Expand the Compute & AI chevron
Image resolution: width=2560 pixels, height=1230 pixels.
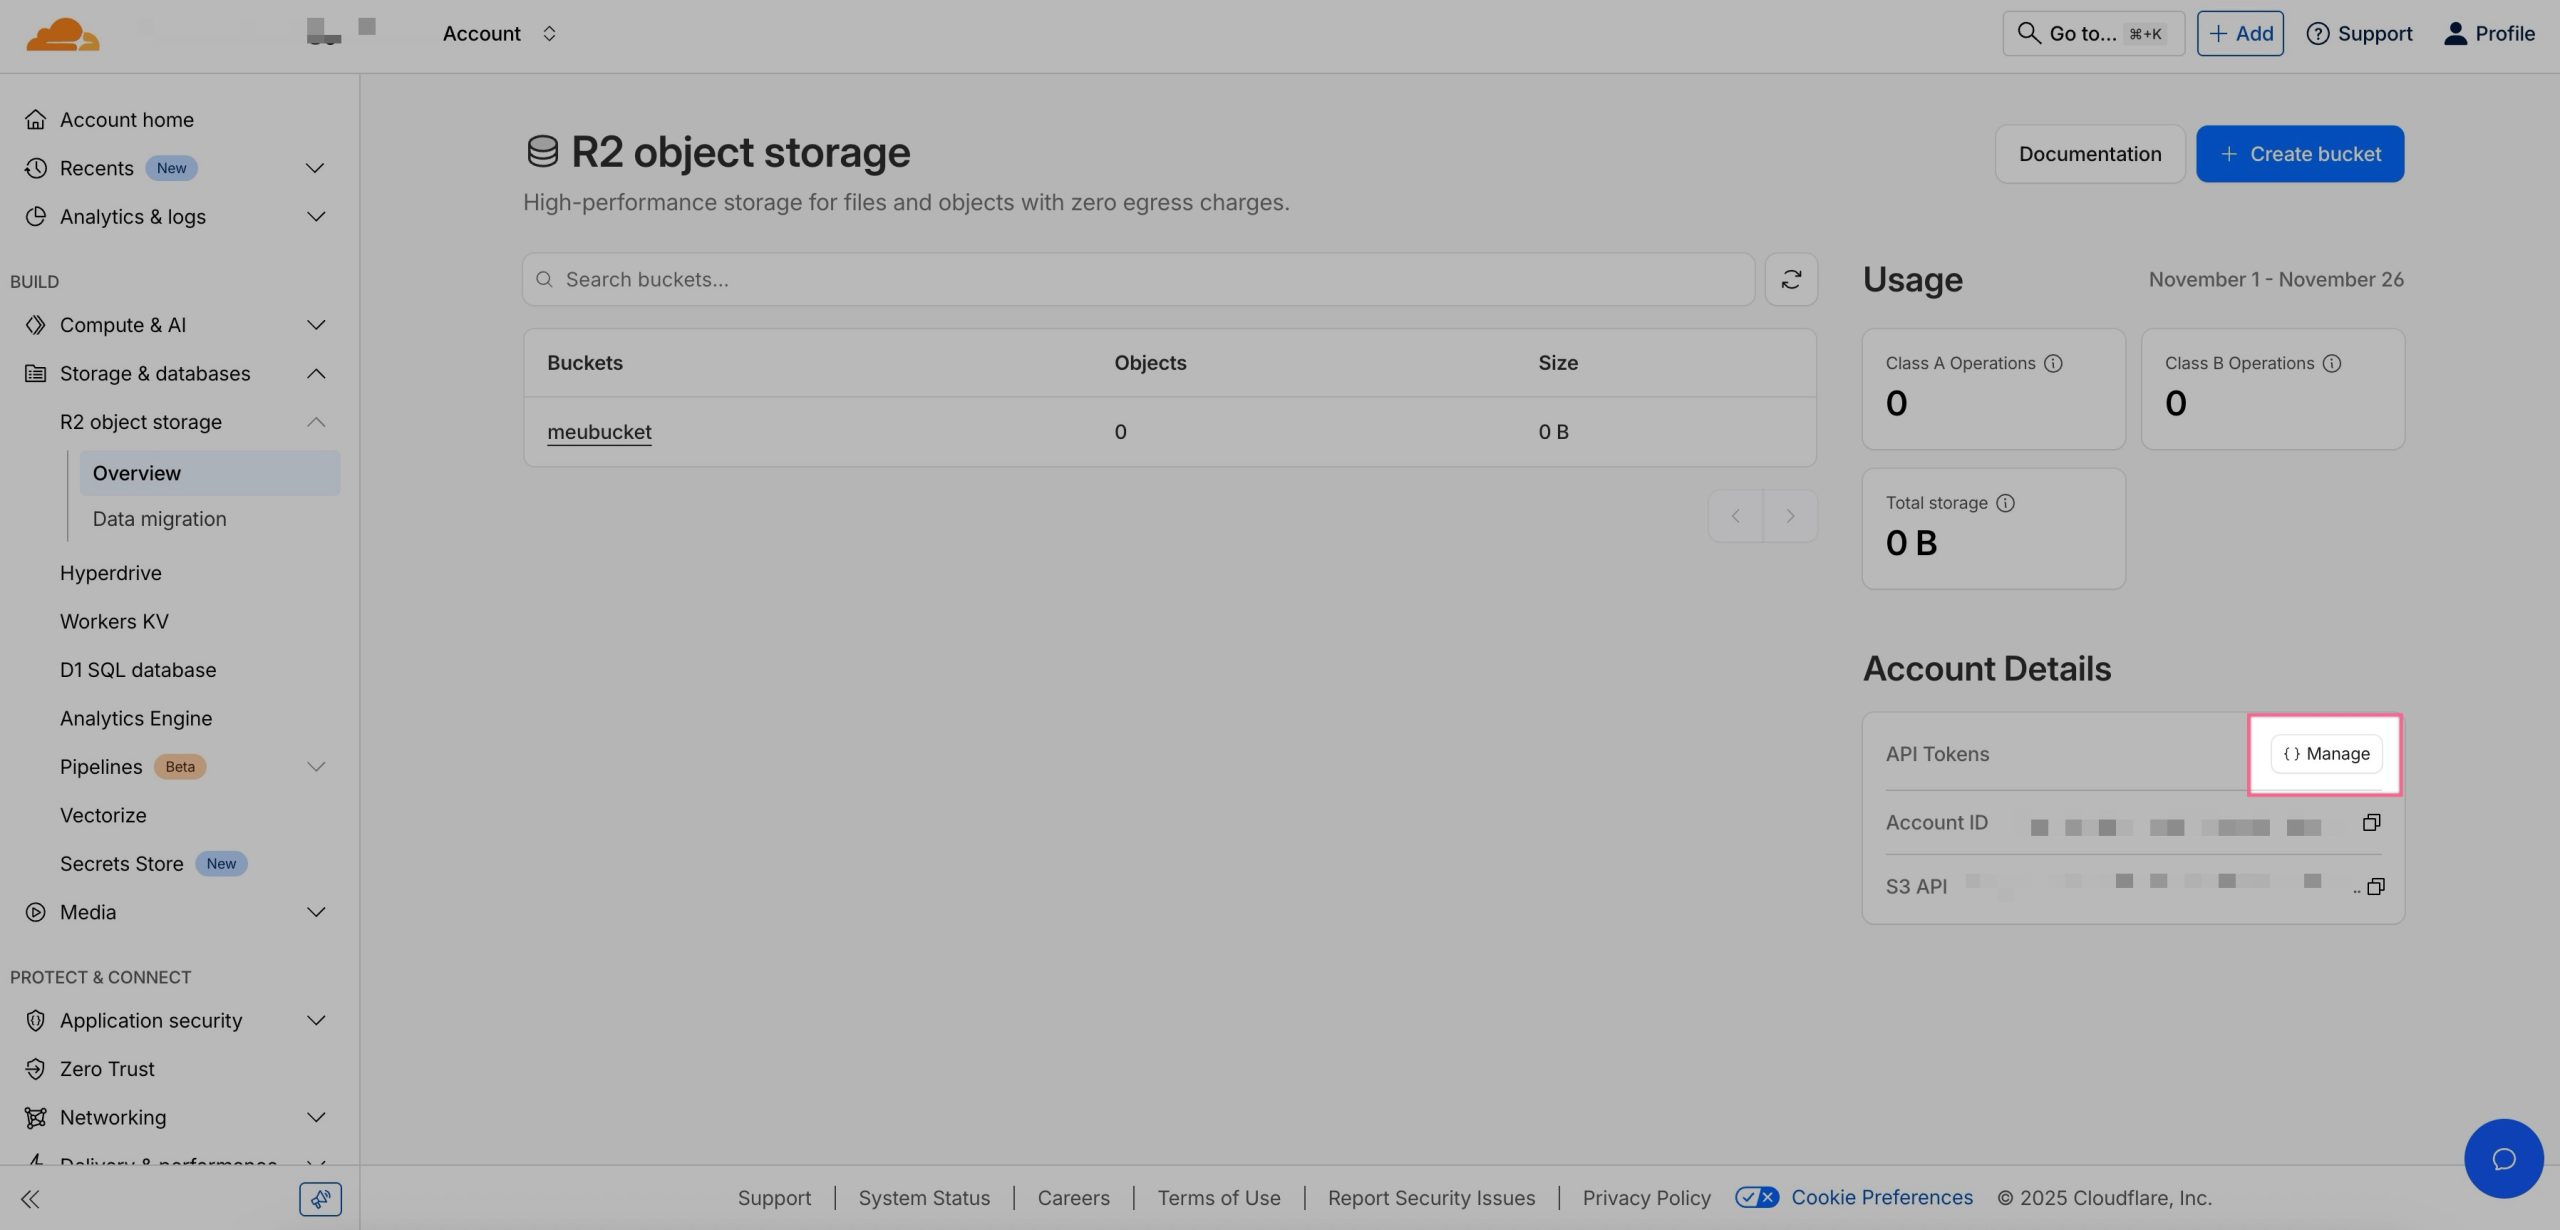(315, 325)
